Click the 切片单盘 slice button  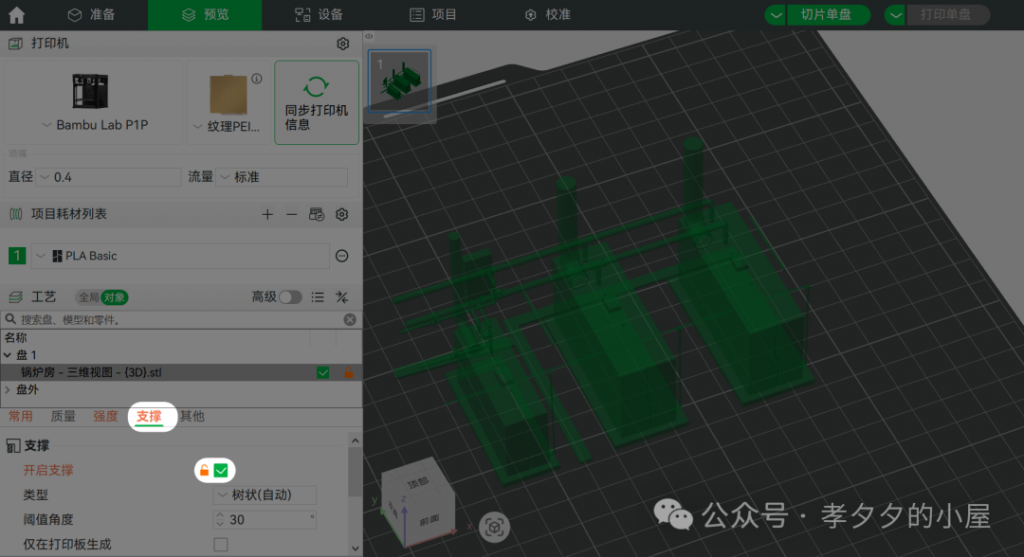click(817, 15)
